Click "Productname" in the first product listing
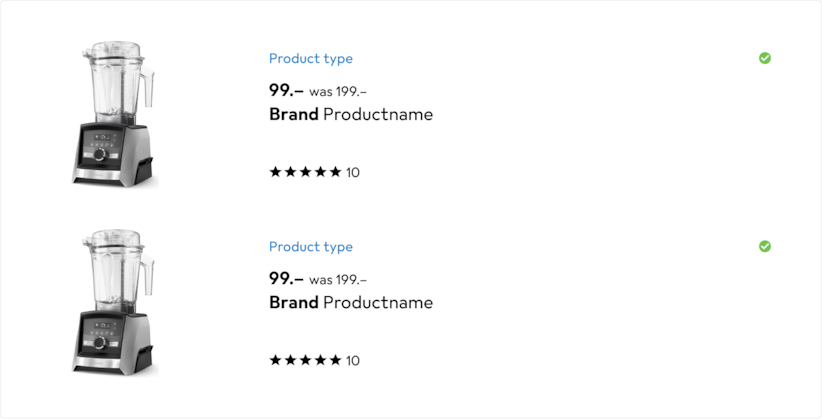Viewport: 822px width, 419px height. (x=378, y=114)
